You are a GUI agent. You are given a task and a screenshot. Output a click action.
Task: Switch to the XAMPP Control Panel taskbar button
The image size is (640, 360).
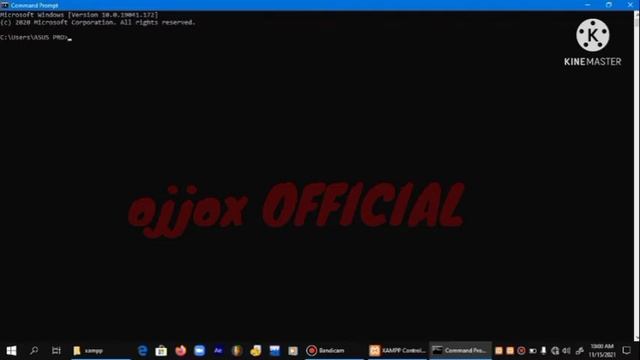pyautogui.click(x=398, y=350)
